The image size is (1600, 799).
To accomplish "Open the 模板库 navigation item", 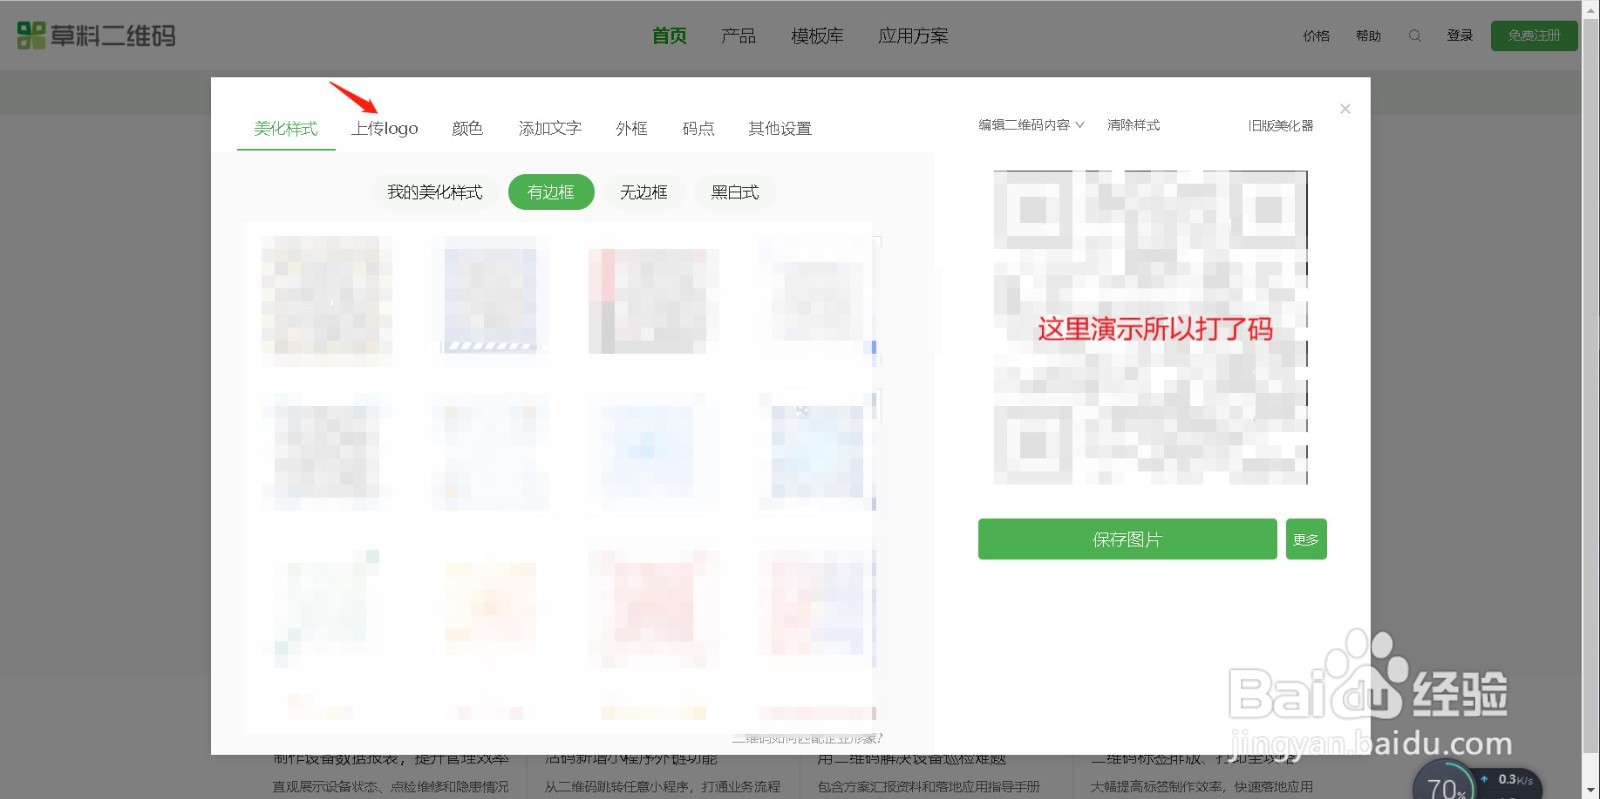I will pos(817,36).
